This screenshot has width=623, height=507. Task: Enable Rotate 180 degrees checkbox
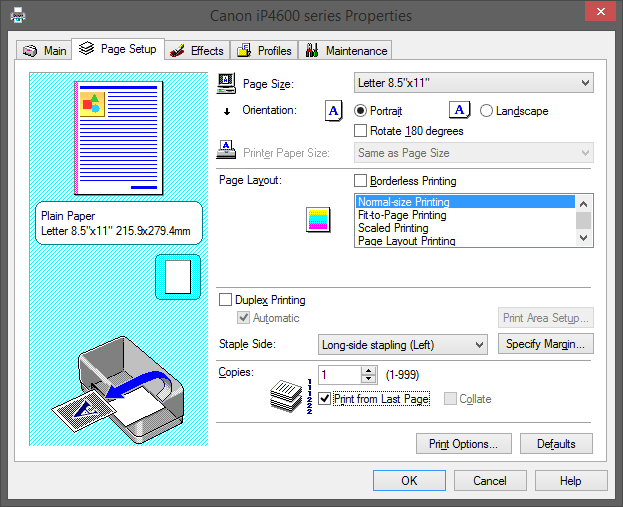click(x=360, y=131)
